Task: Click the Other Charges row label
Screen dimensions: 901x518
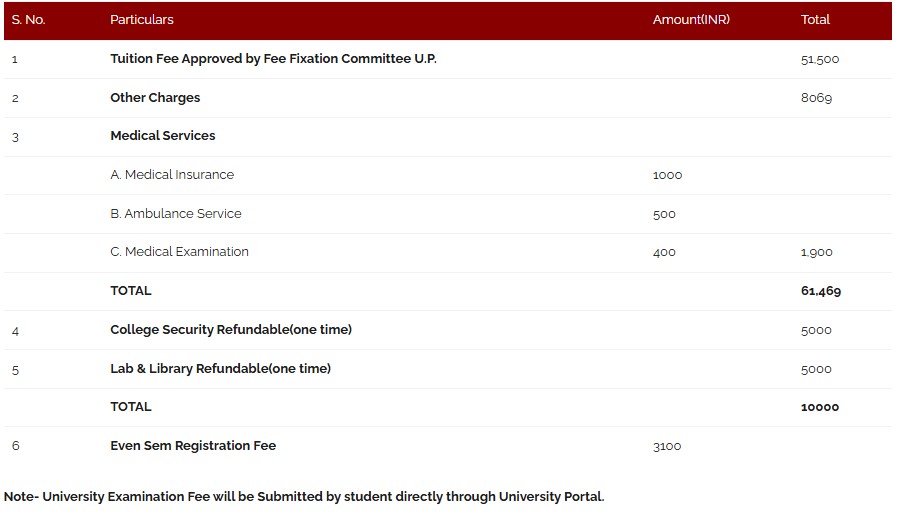Action: (x=155, y=98)
